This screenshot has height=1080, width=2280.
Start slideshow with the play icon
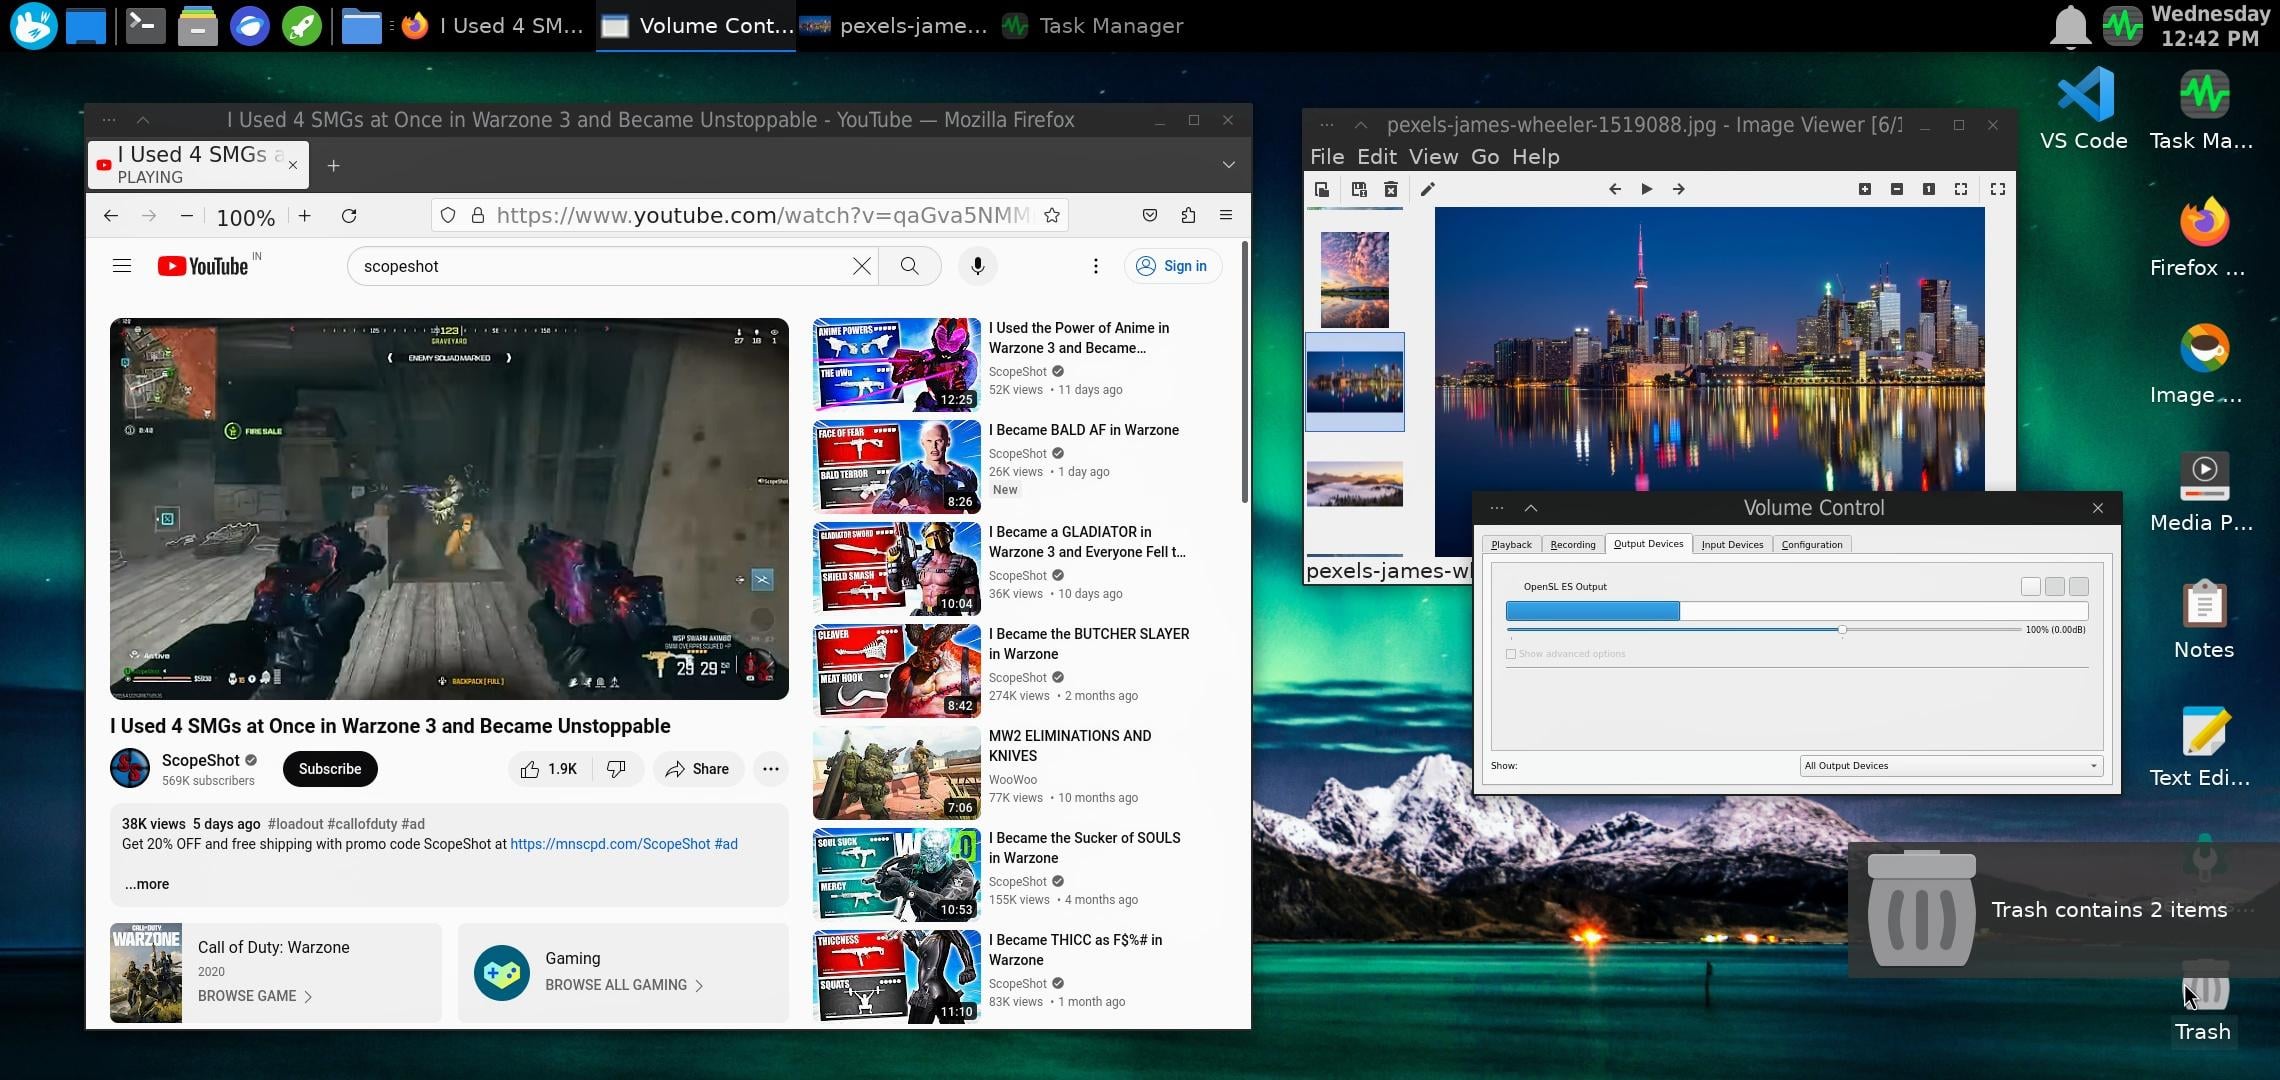(1646, 189)
